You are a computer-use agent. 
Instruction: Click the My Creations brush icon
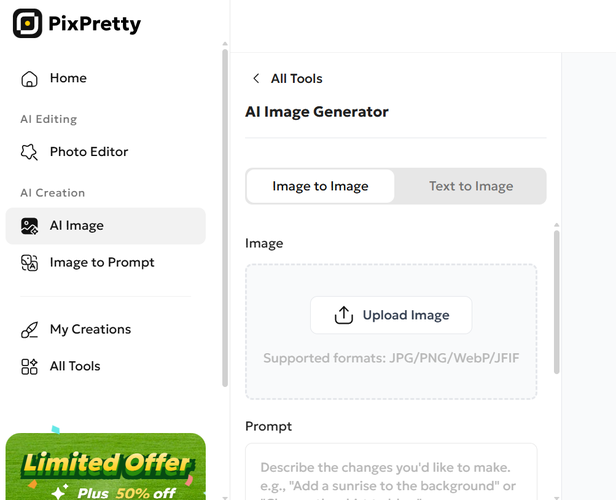click(x=29, y=330)
